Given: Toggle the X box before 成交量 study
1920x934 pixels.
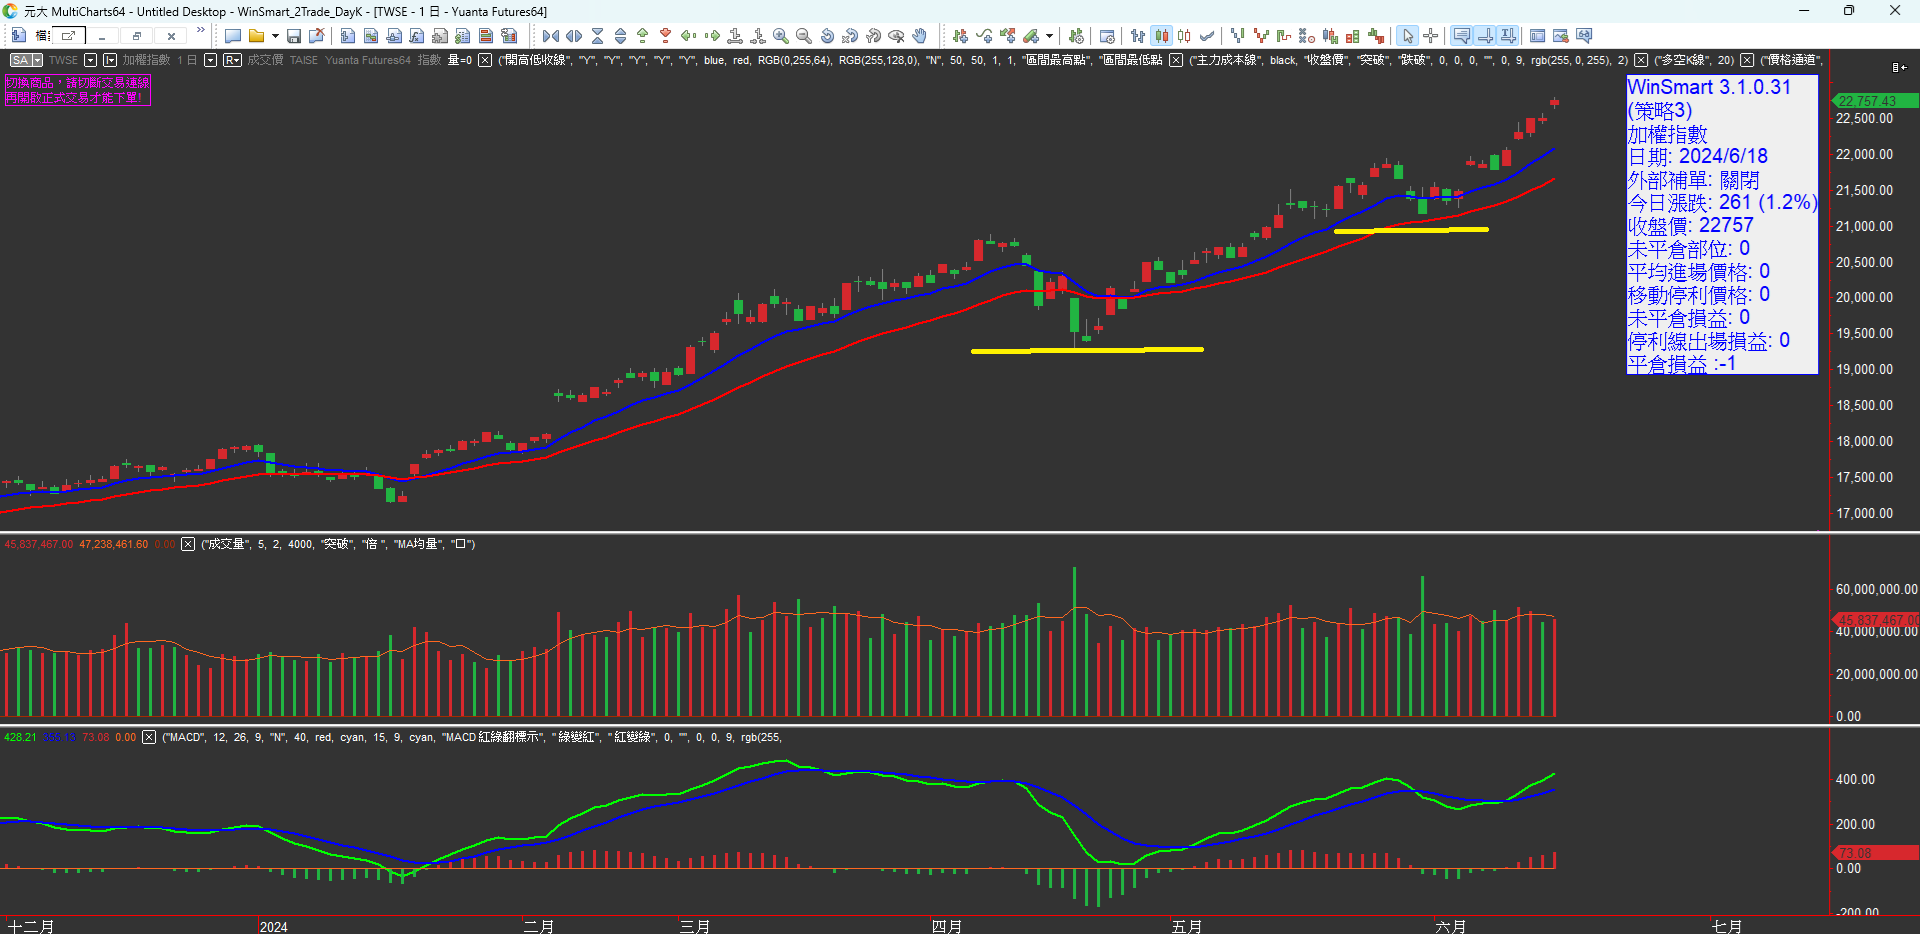Looking at the screenshot, I should tap(188, 544).
